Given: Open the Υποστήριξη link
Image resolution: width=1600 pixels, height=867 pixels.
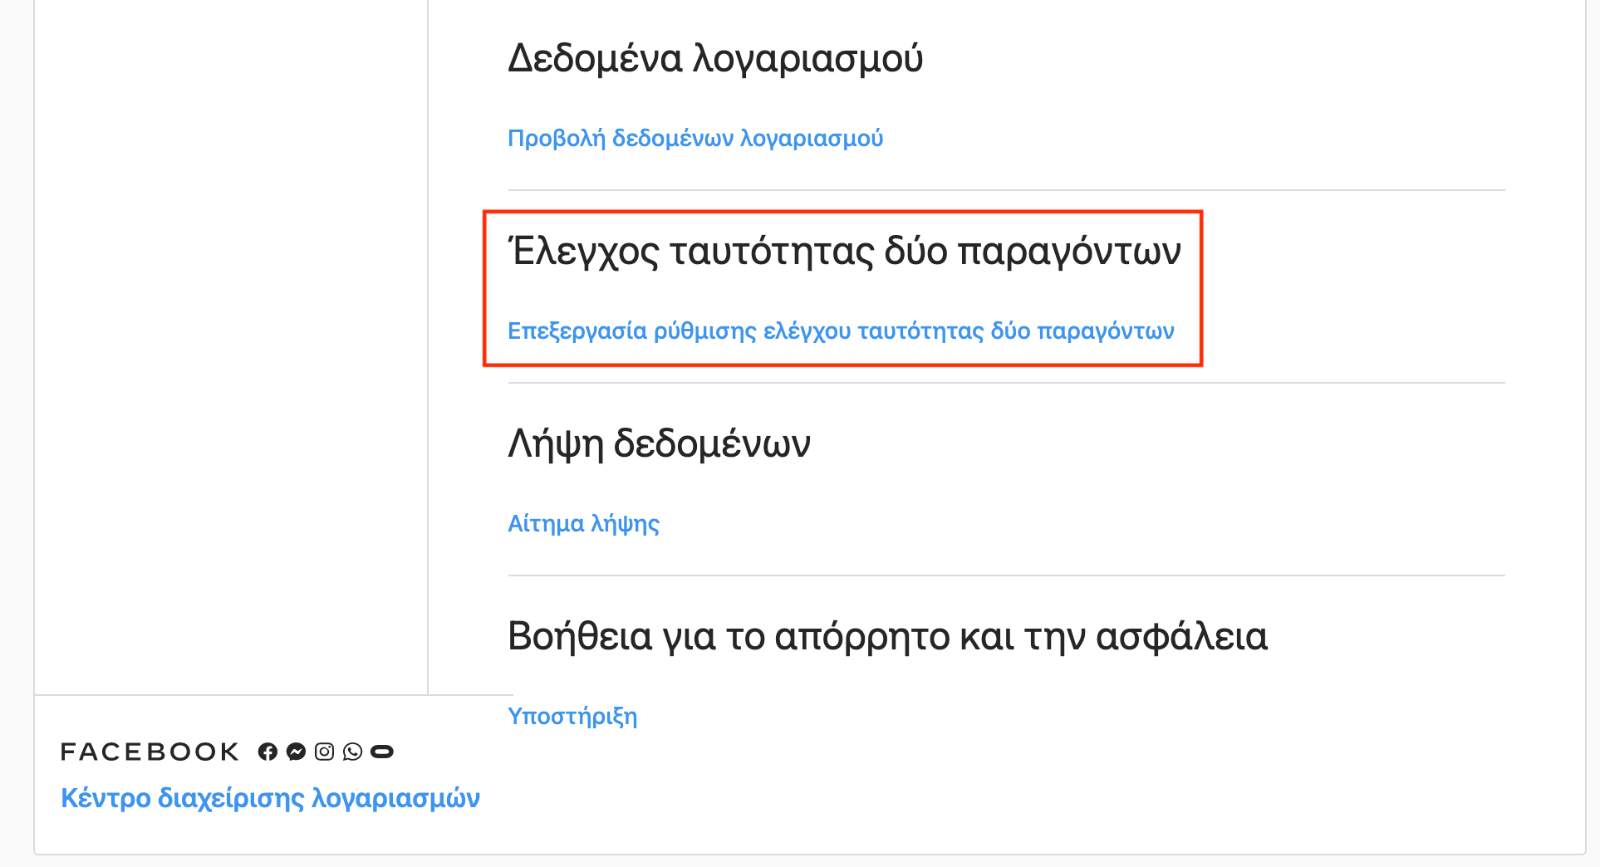Looking at the screenshot, I should [572, 716].
